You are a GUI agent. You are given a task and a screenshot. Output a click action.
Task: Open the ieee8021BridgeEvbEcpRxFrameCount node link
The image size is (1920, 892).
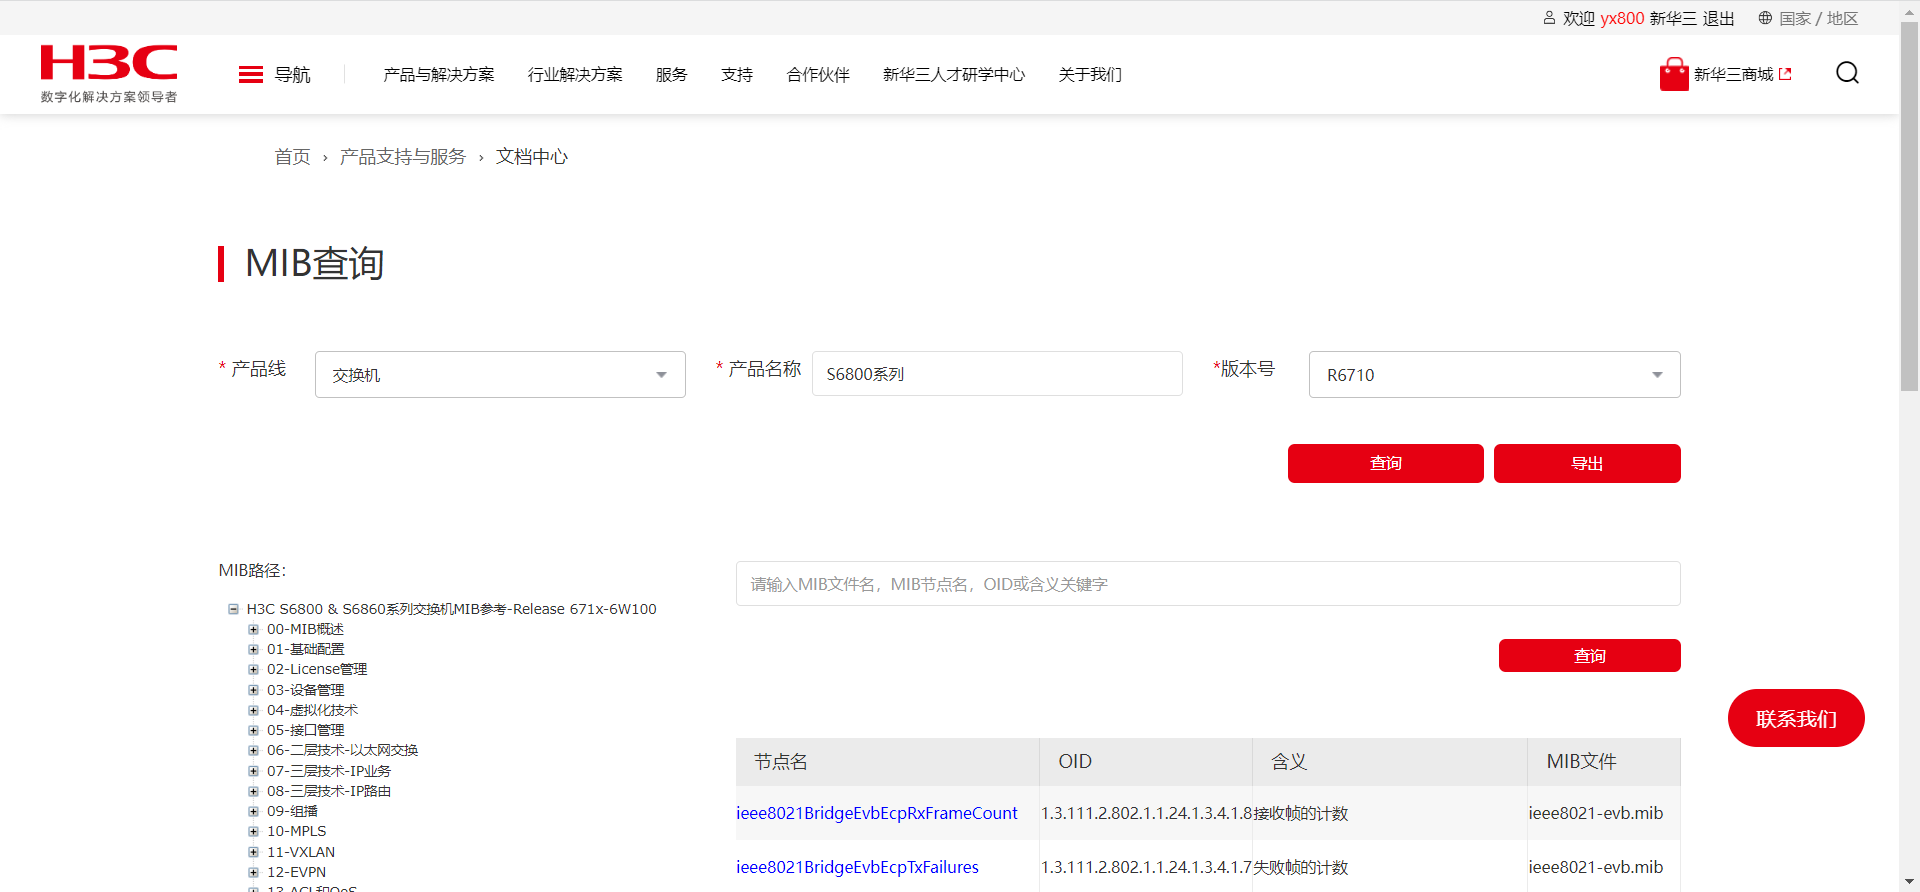click(877, 813)
